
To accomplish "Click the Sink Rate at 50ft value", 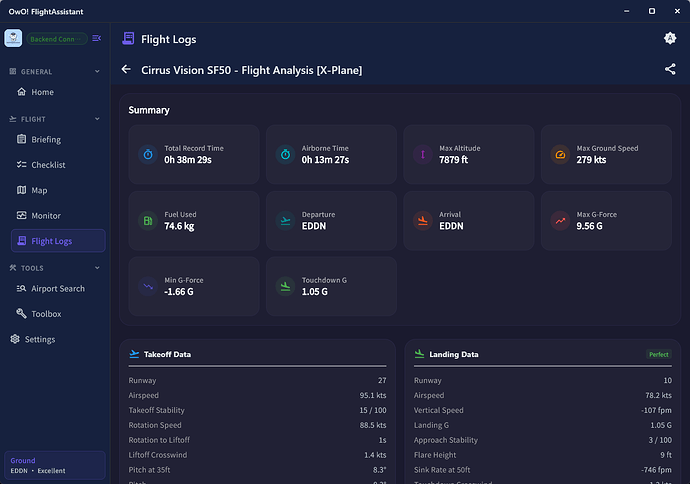I will point(657,470).
